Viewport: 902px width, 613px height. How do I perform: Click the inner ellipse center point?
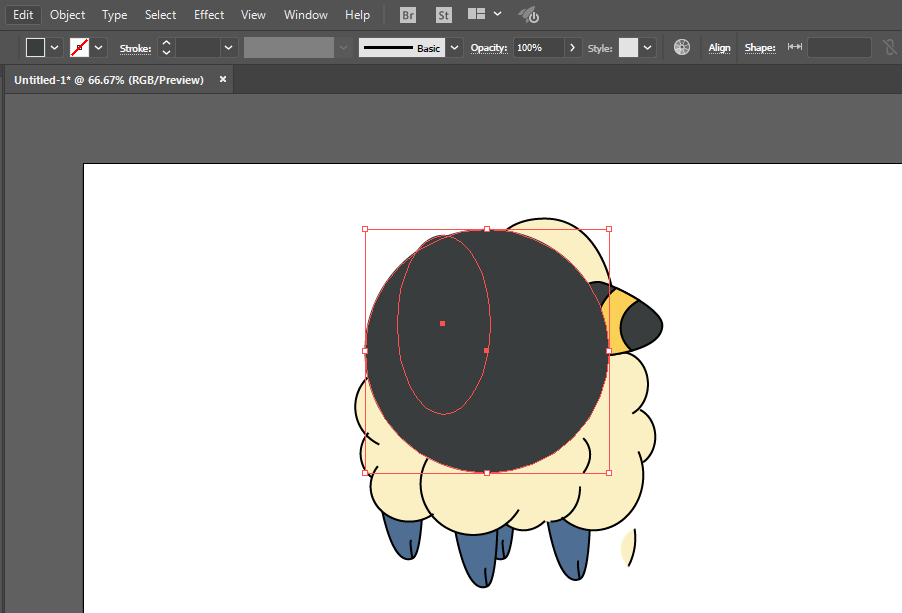(442, 324)
